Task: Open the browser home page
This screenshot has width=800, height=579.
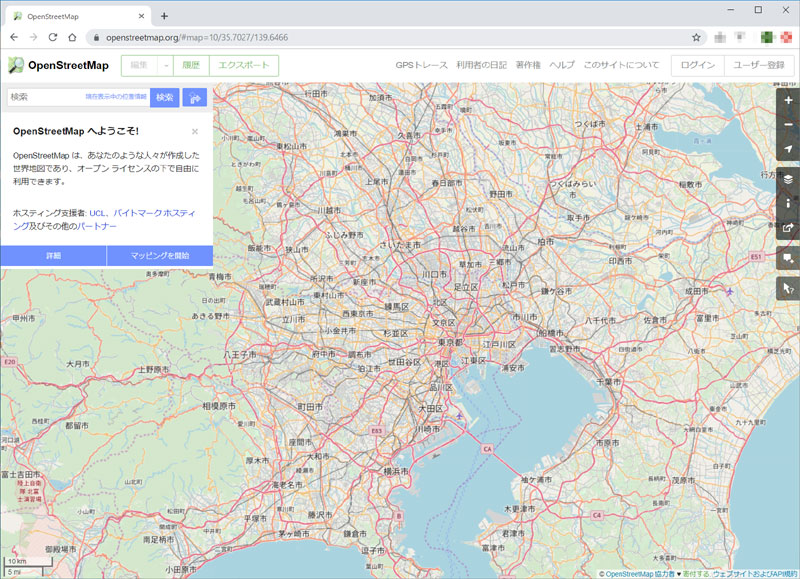Action: [x=72, y=37]
